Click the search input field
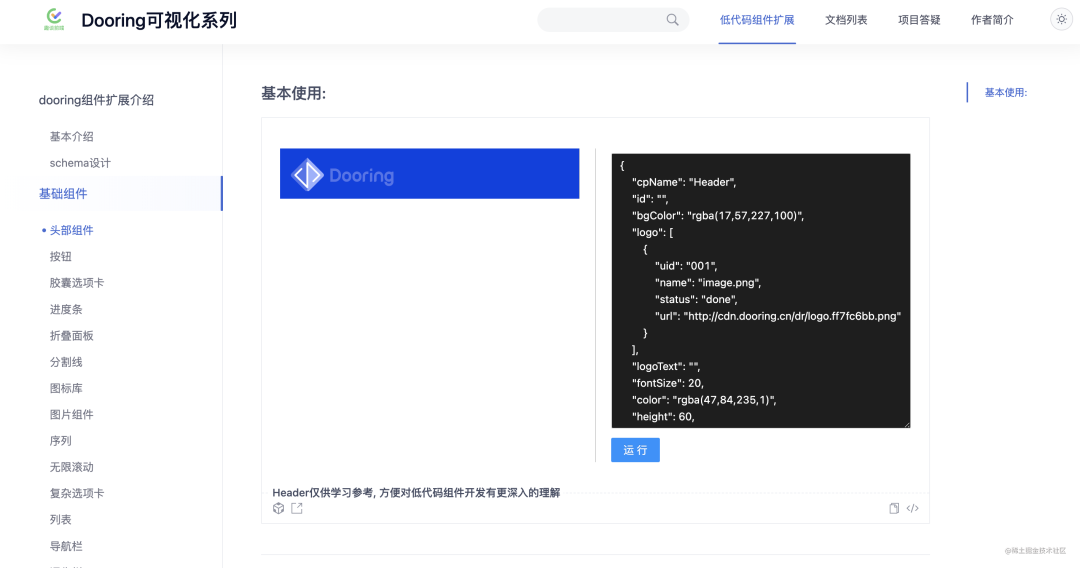Viewport: 1080px width, 568px height. pyautogui.click(x=612, y=20)
